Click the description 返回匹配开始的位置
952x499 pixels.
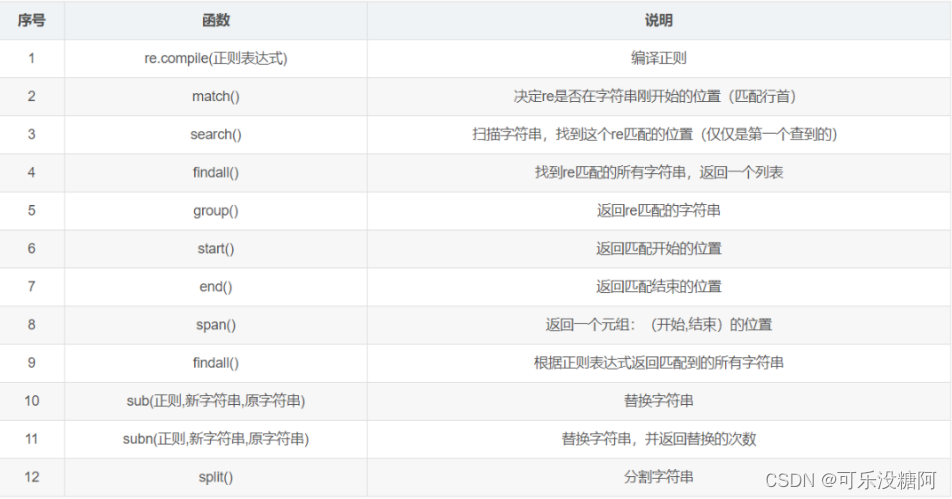coord(658,248)
